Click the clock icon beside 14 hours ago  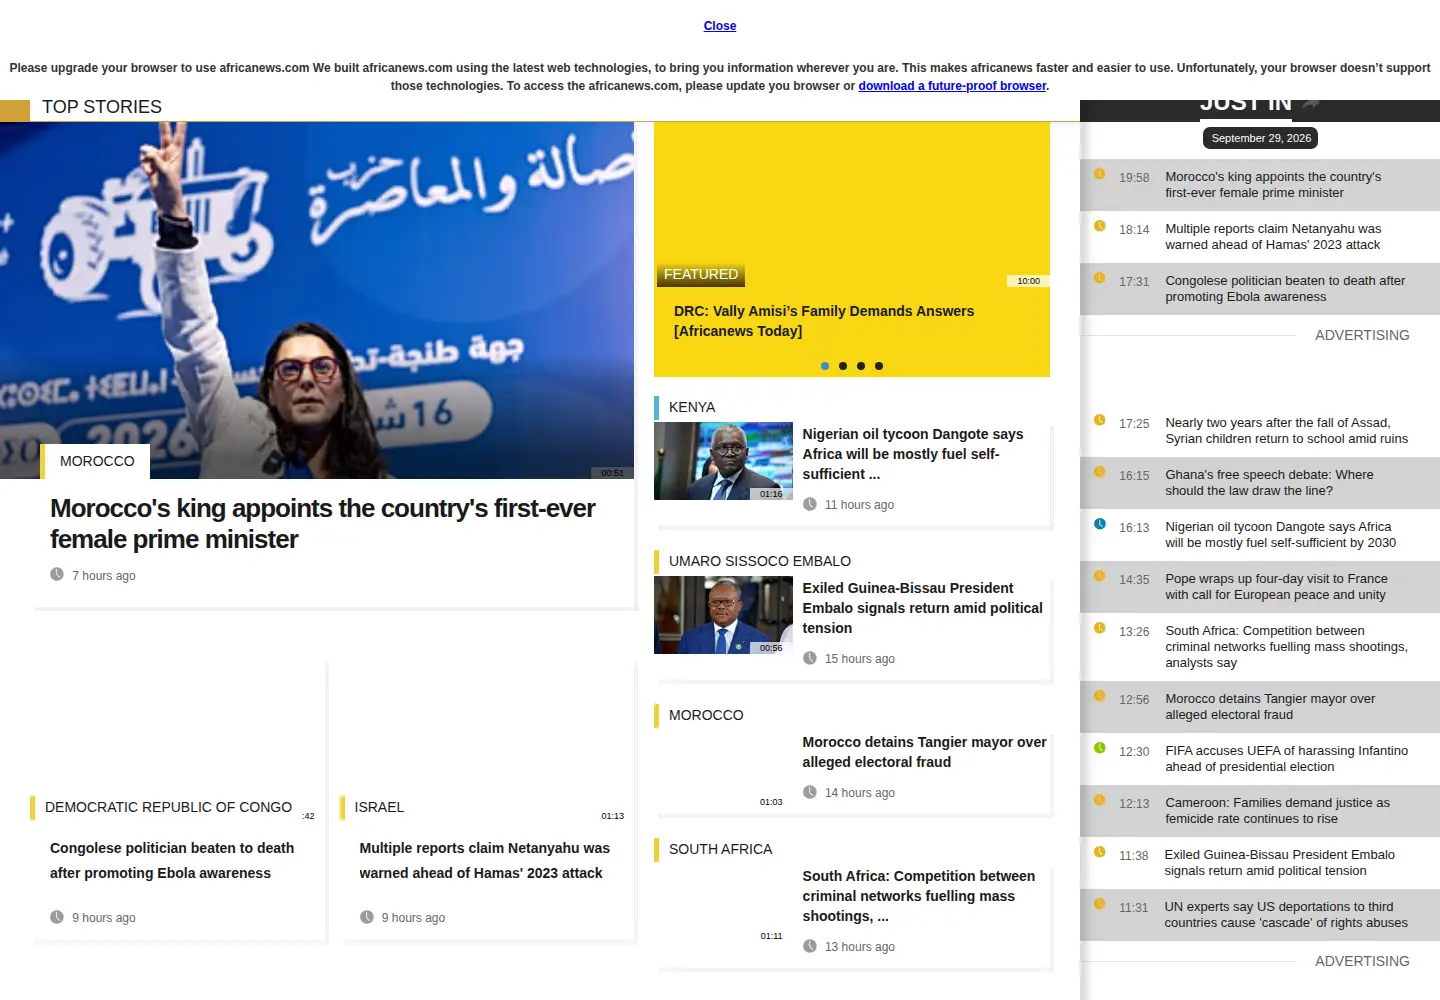point(810,792)
